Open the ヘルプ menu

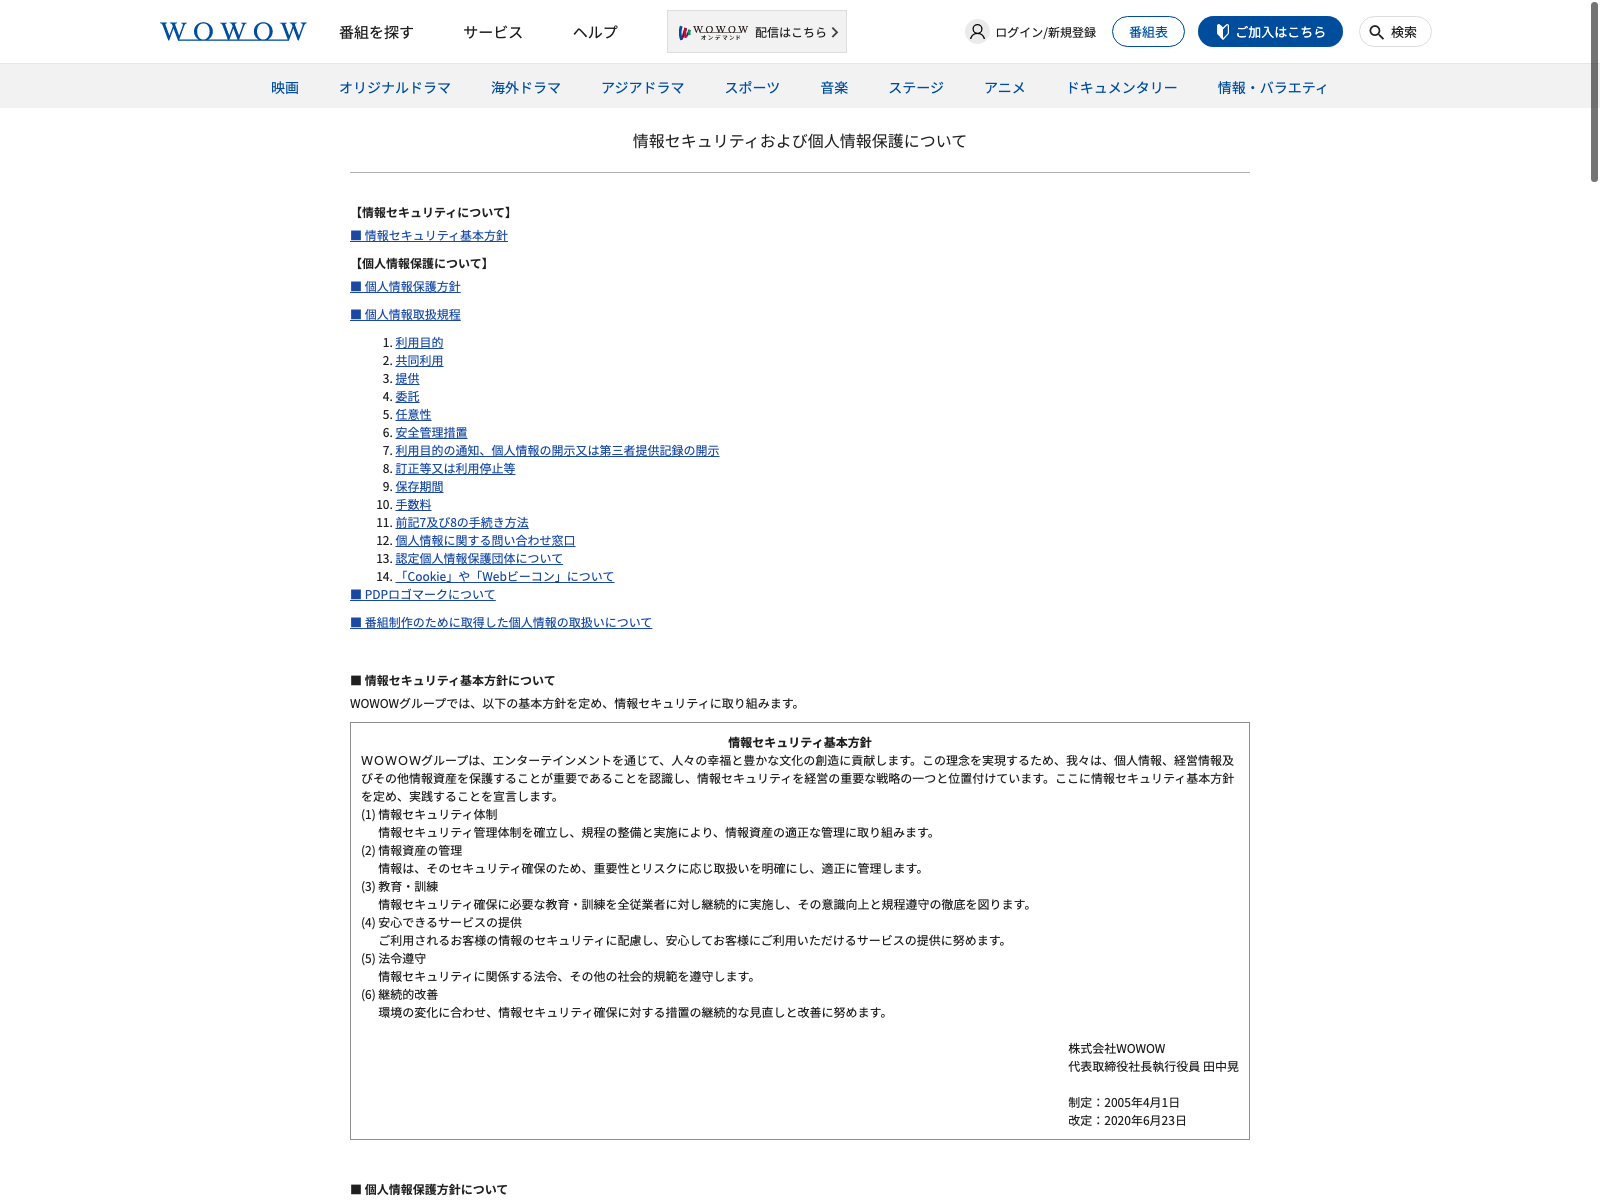[595, 32]
